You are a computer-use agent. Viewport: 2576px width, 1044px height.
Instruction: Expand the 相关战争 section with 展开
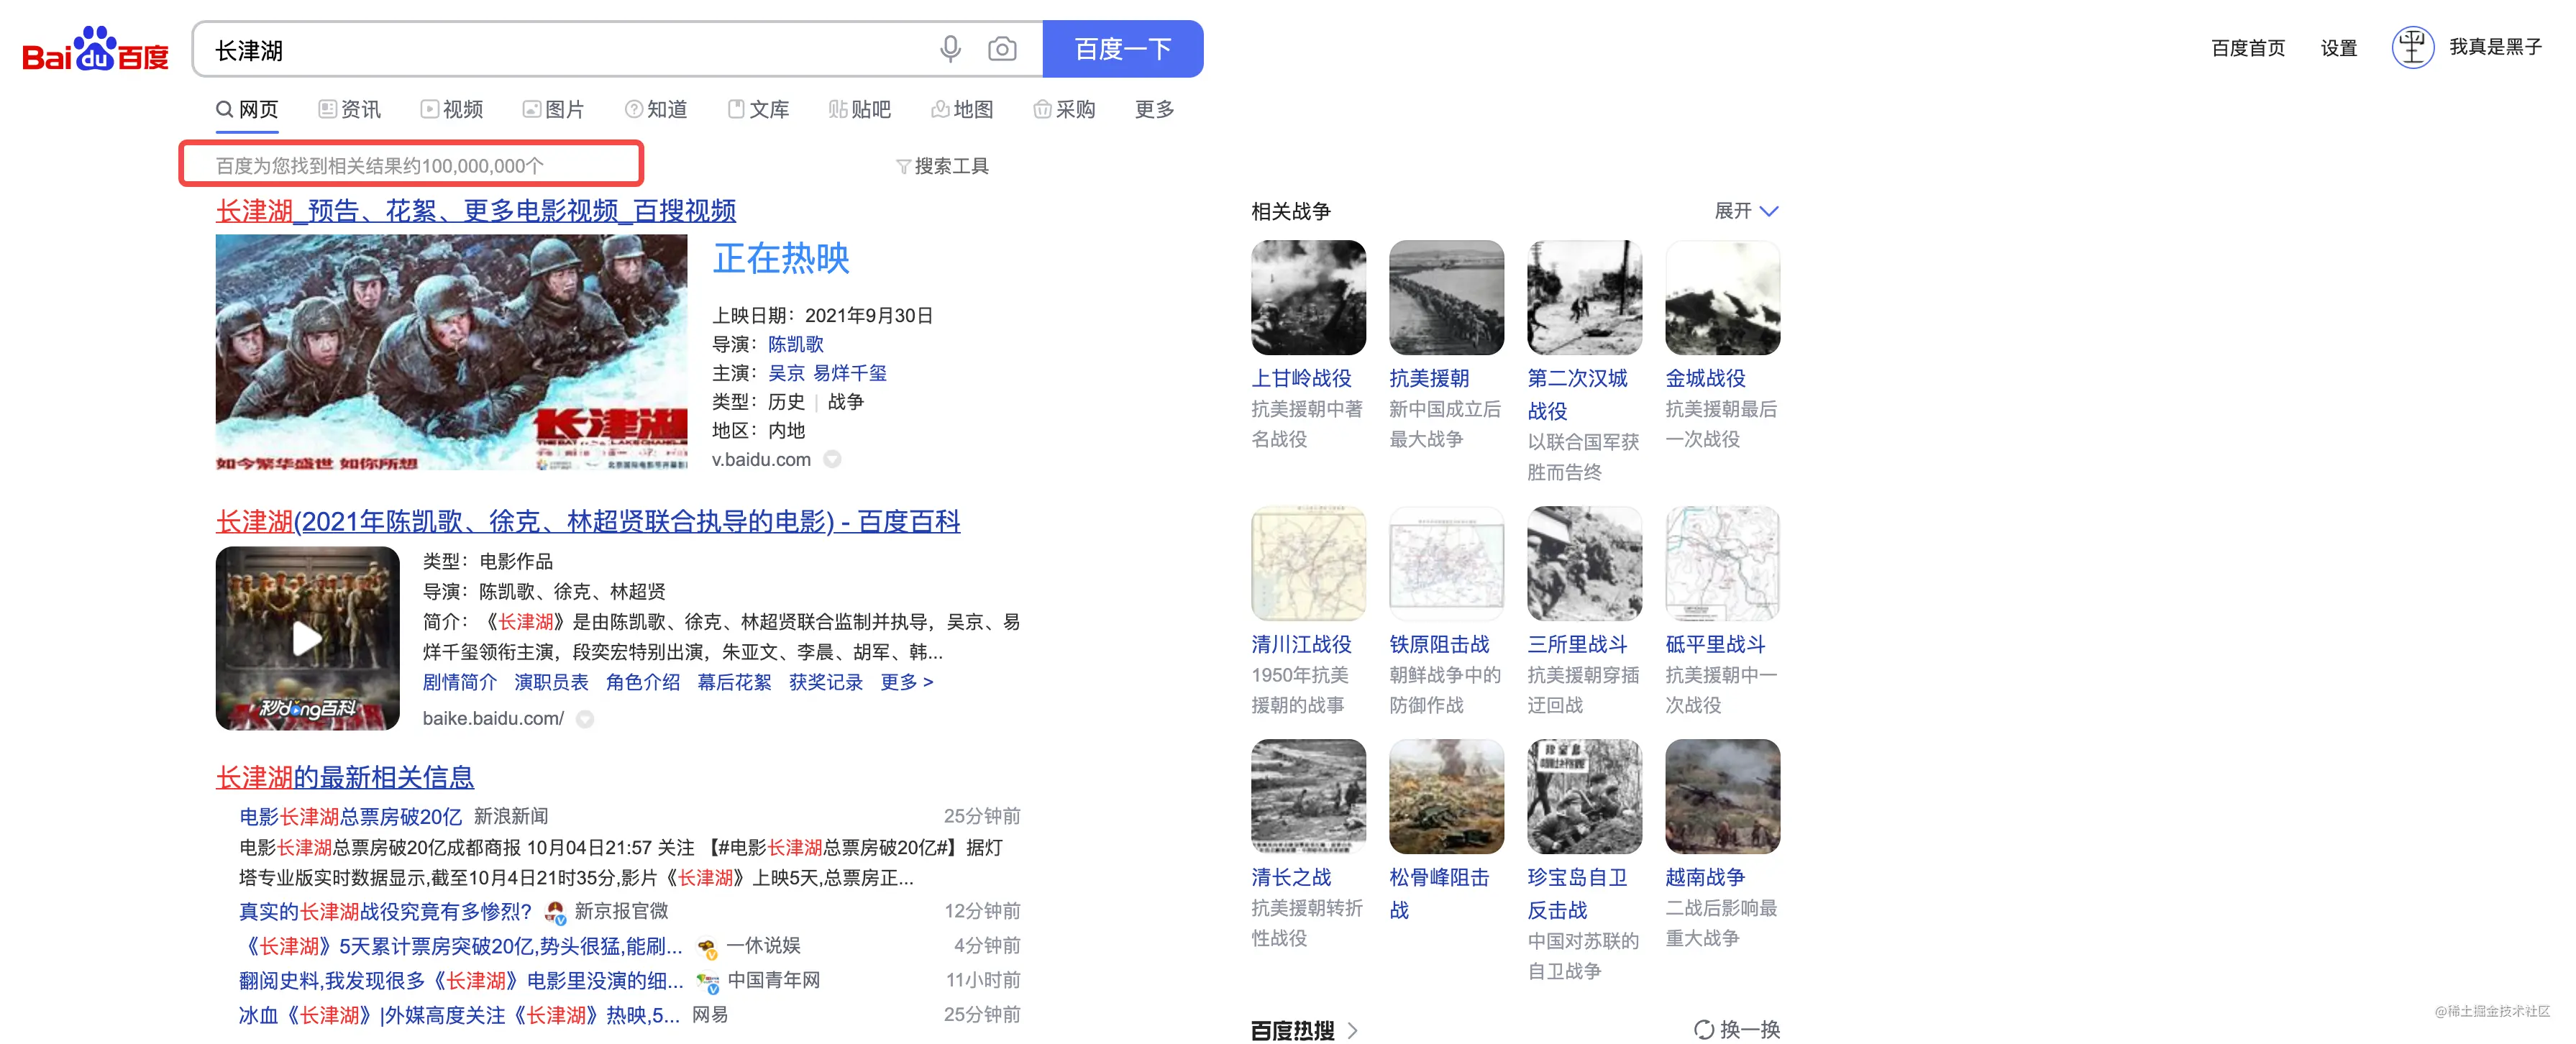pyautogui.click(x=1746, y=211)
